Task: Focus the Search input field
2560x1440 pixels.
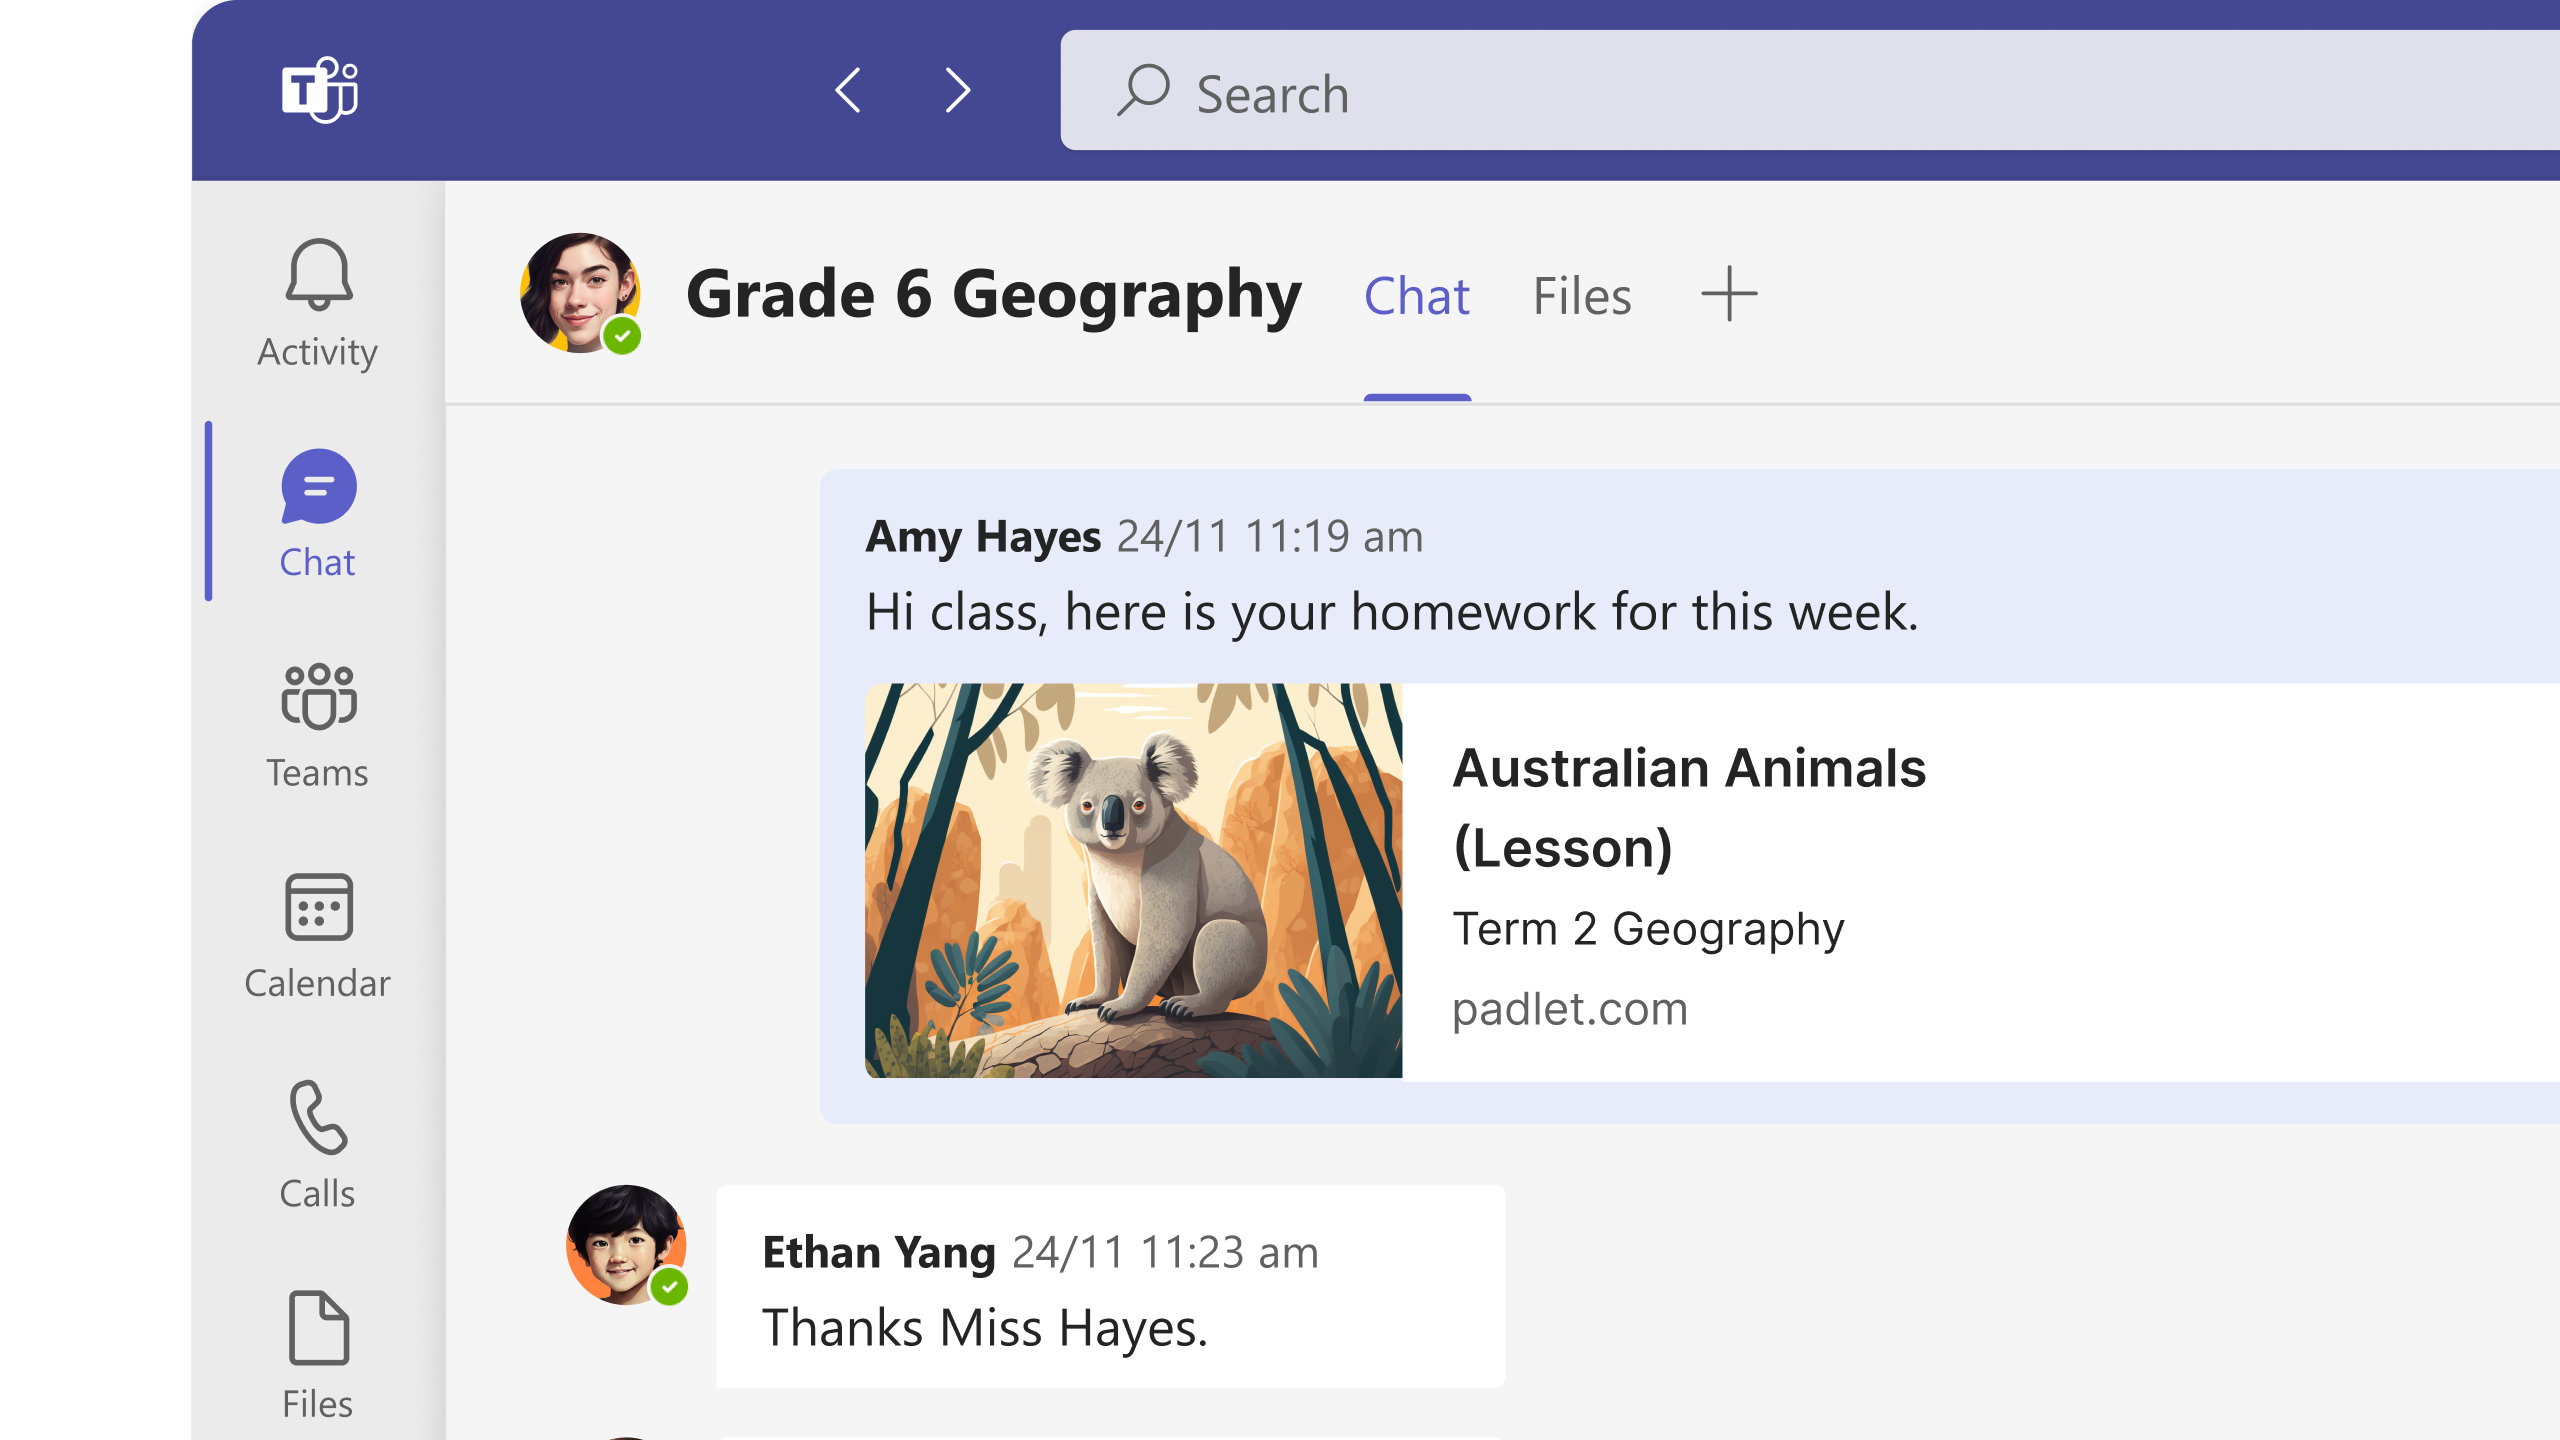Action: click(x=1810, y=90)
